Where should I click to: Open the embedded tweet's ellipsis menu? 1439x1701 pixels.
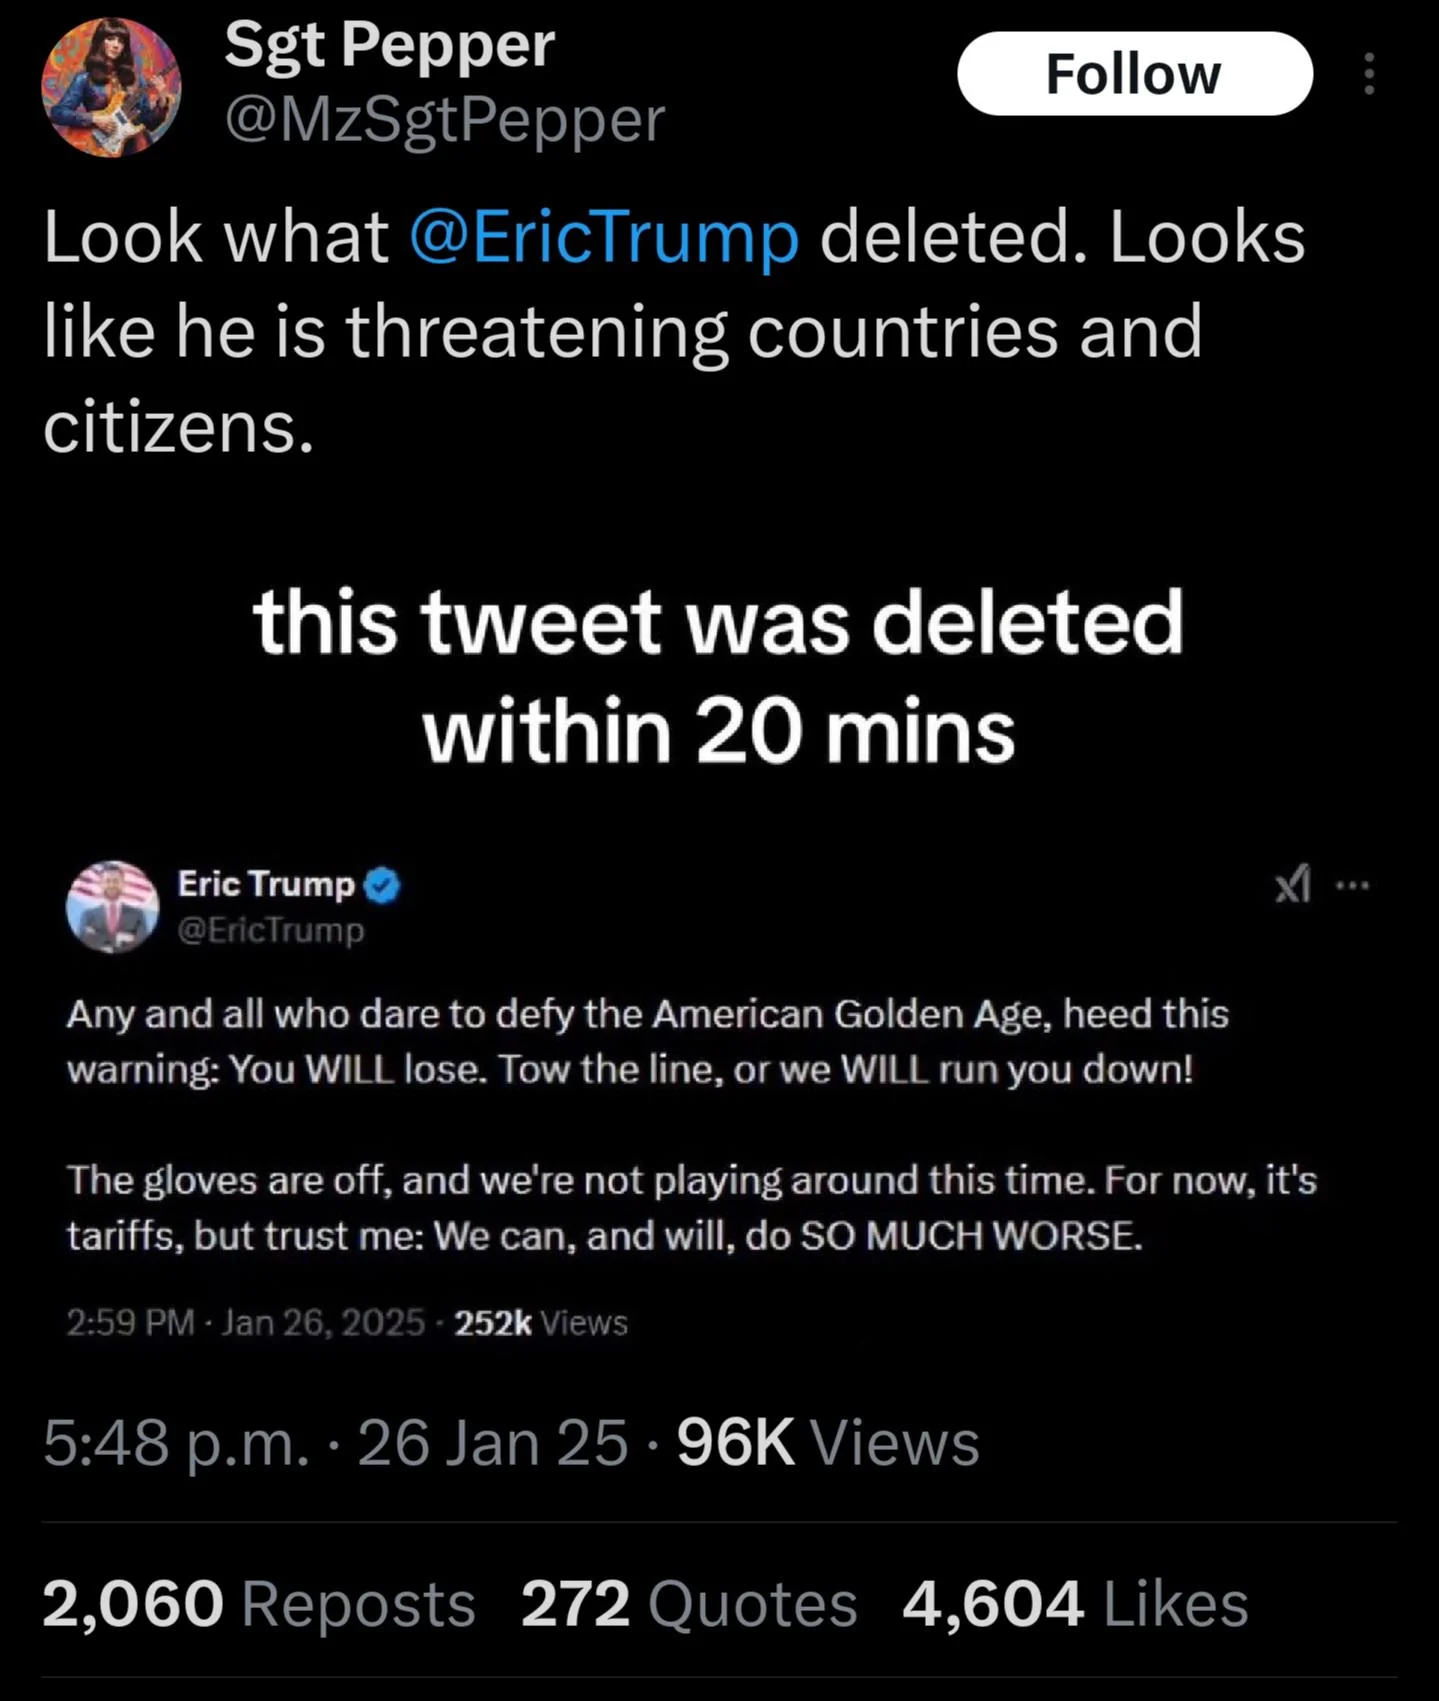pyautogui.click(x=1352, y=885)
